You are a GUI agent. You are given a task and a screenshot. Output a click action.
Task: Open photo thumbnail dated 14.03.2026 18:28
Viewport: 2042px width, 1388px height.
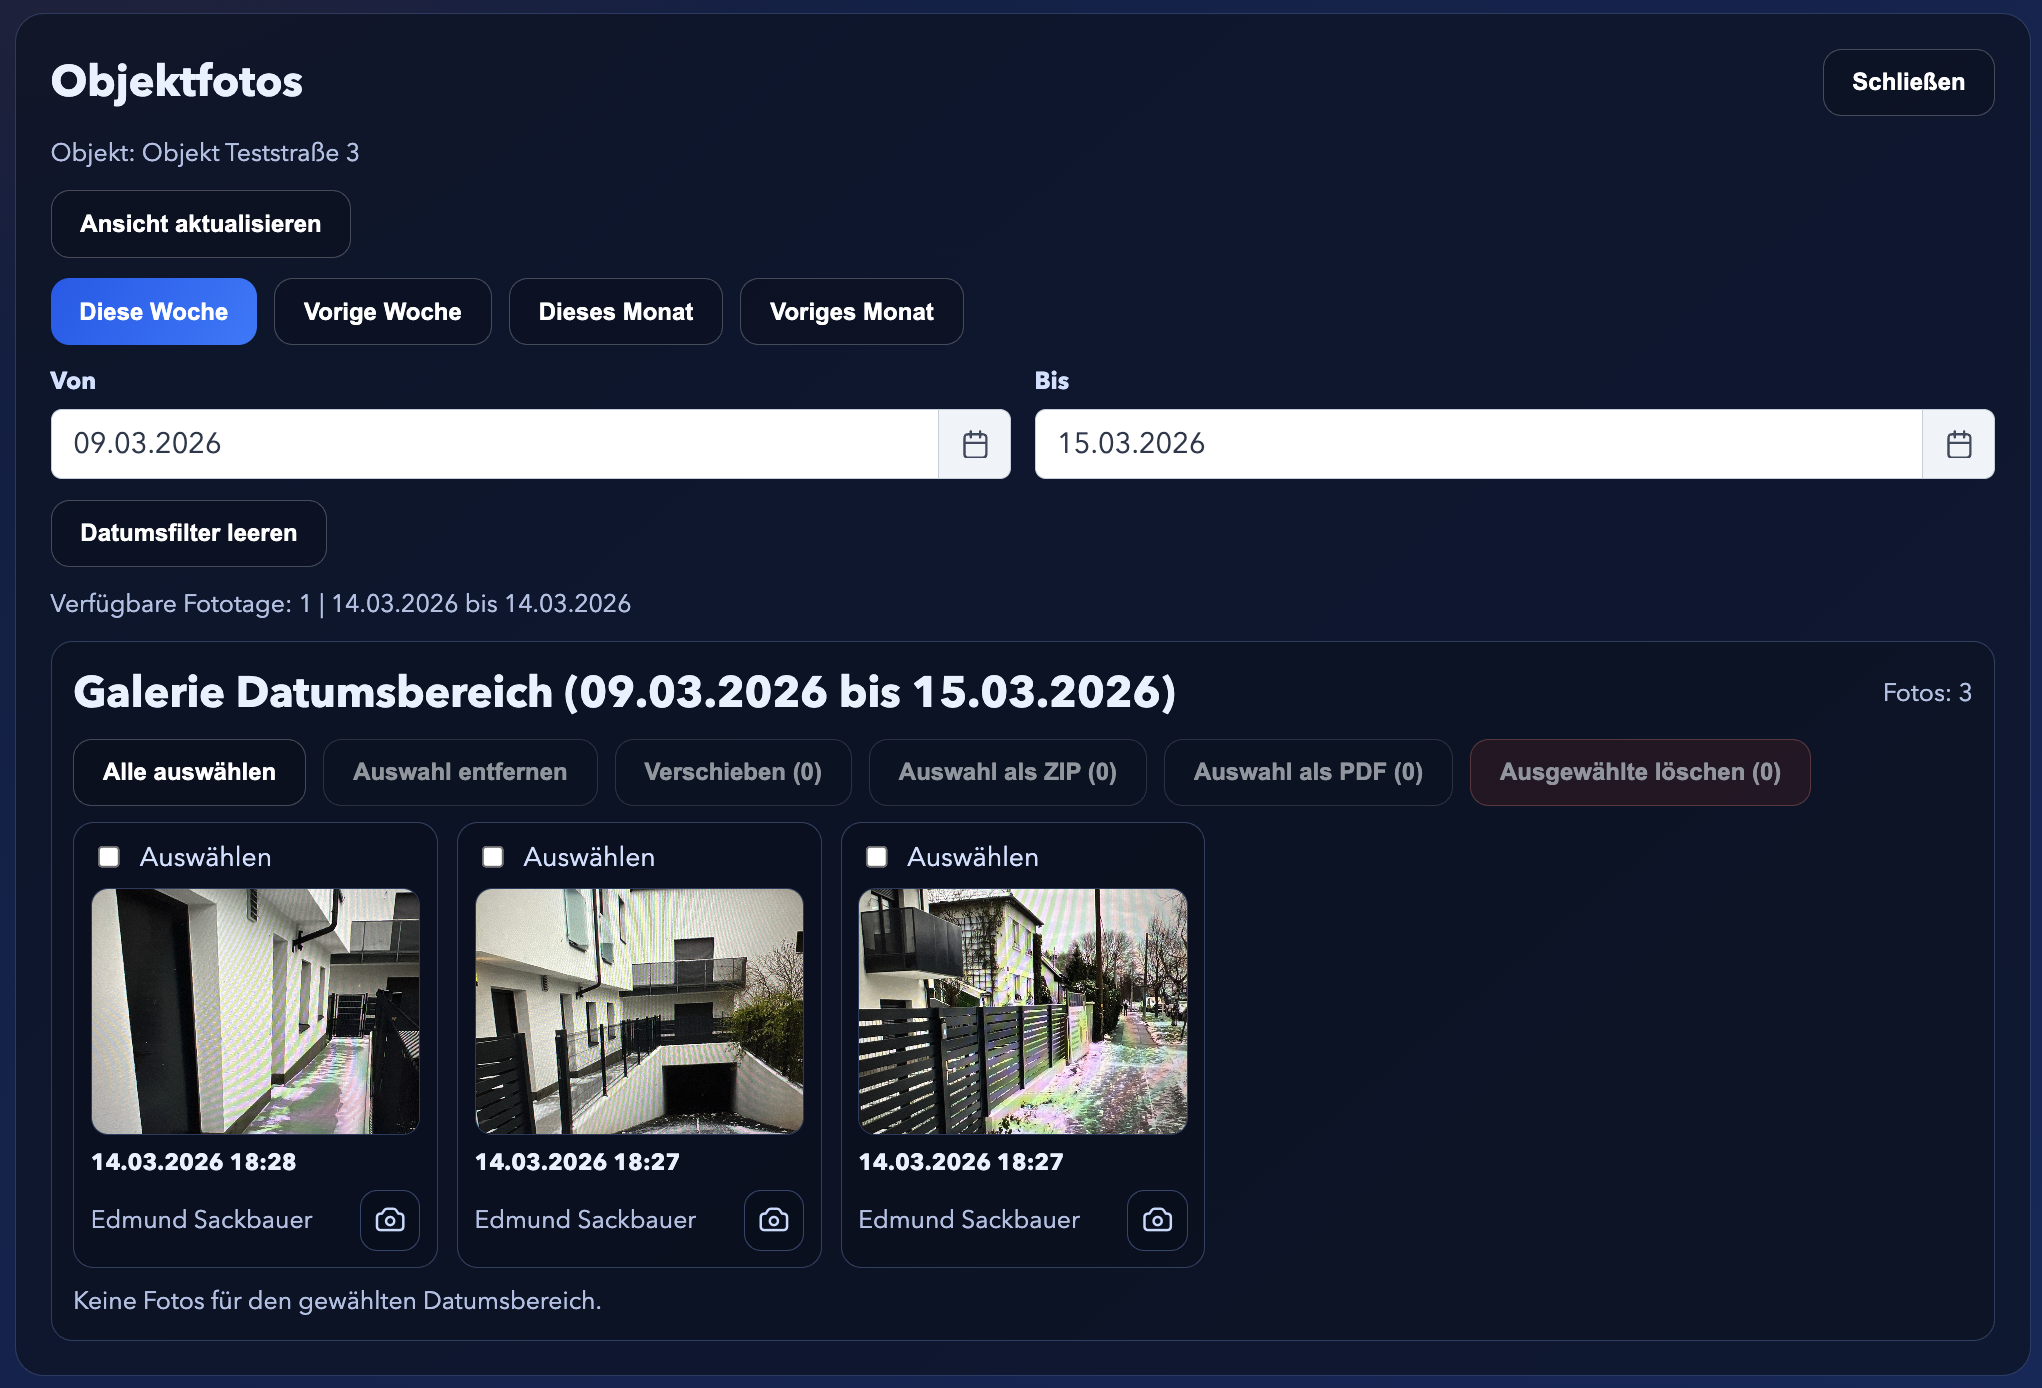click(x=256, y=1011)
